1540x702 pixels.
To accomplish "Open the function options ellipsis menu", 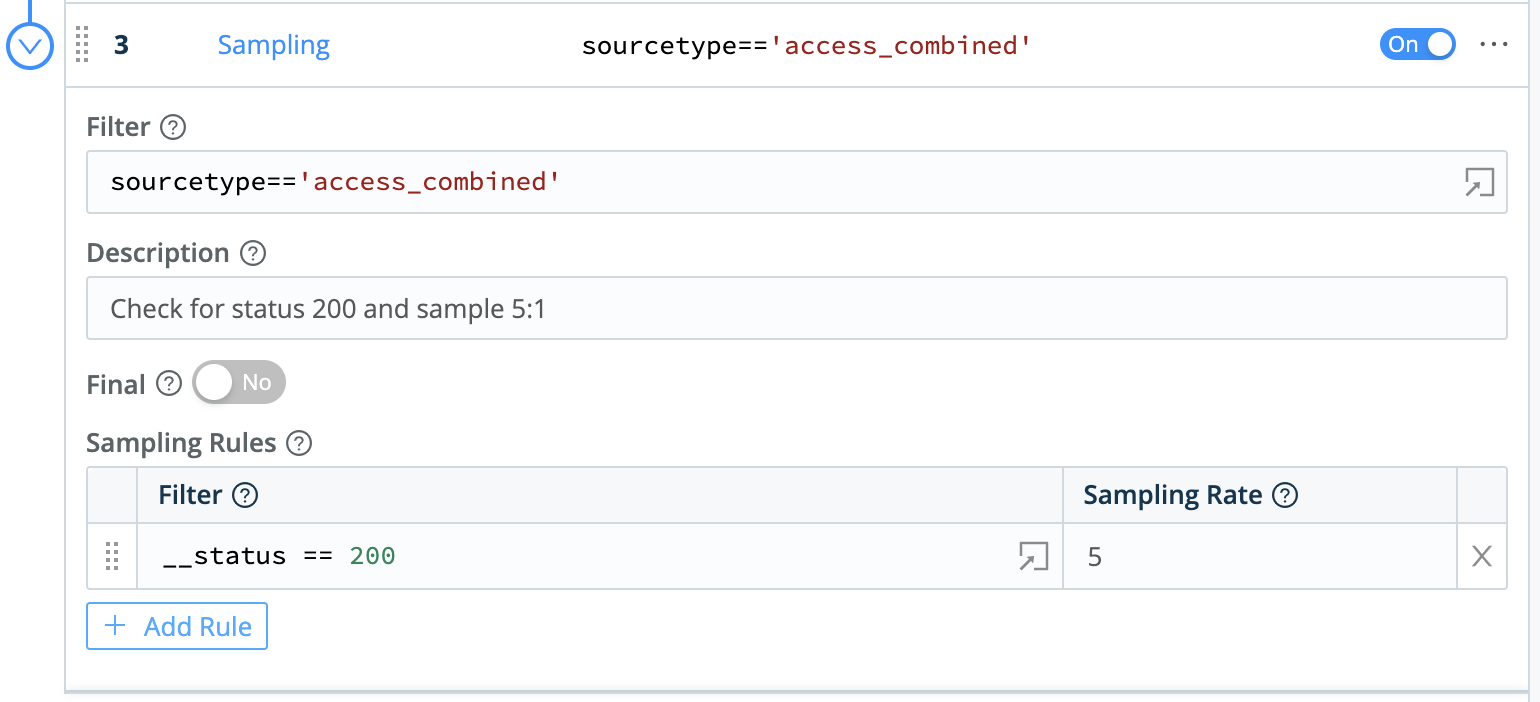I will tap(1493, 44).
